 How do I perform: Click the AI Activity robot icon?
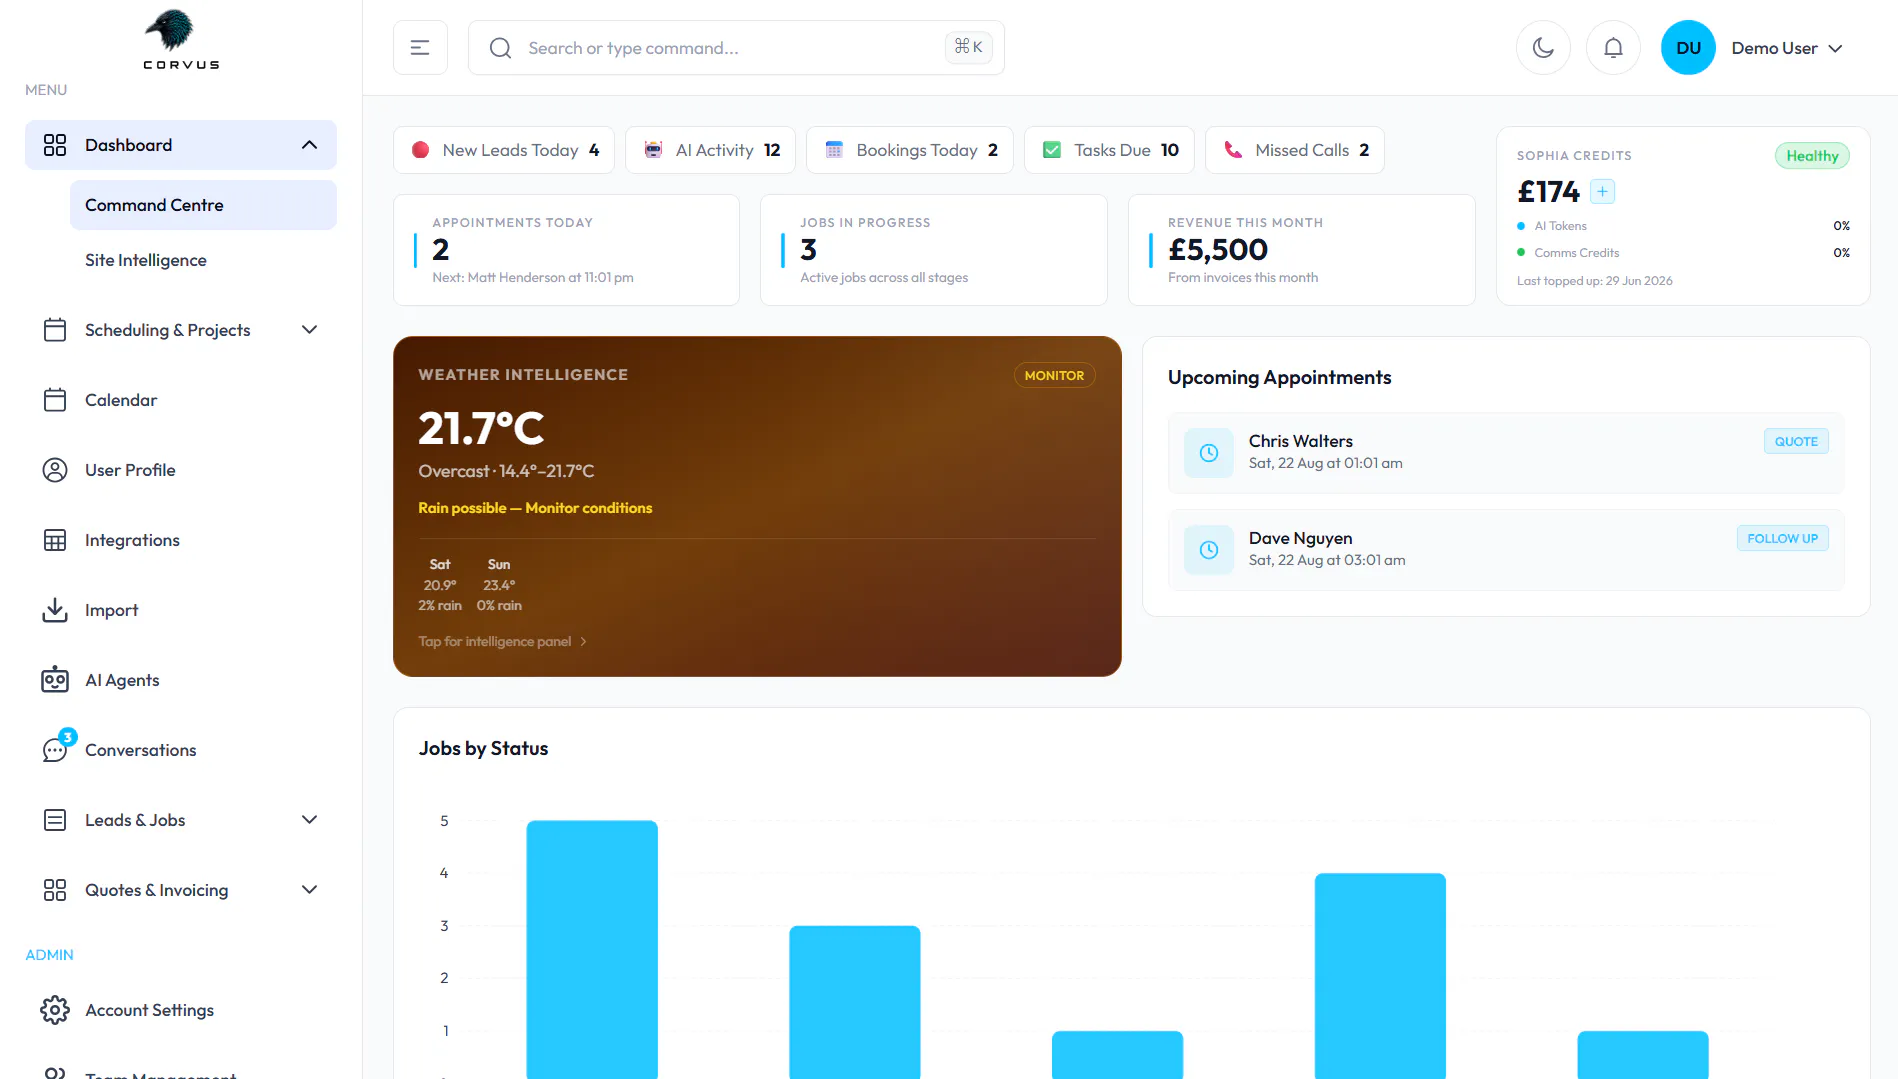(653, 150)
